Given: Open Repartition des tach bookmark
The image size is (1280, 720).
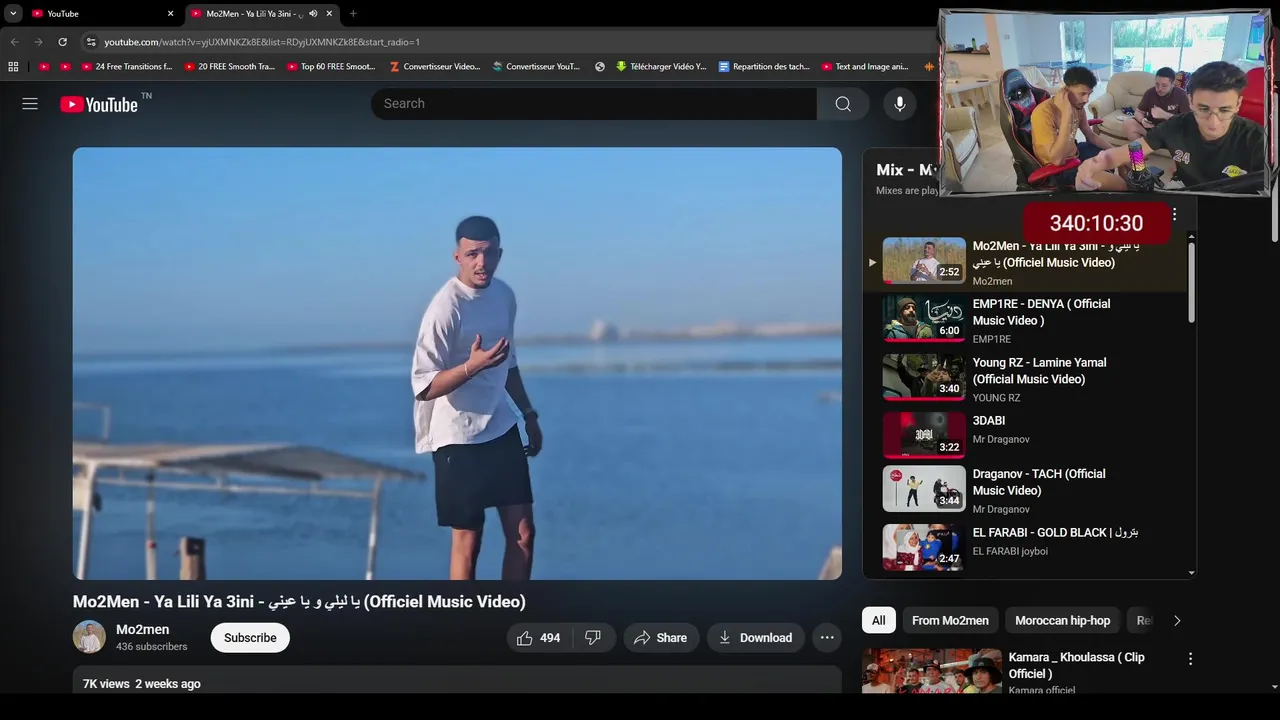Looking at the screenshot, I should 764,67.
